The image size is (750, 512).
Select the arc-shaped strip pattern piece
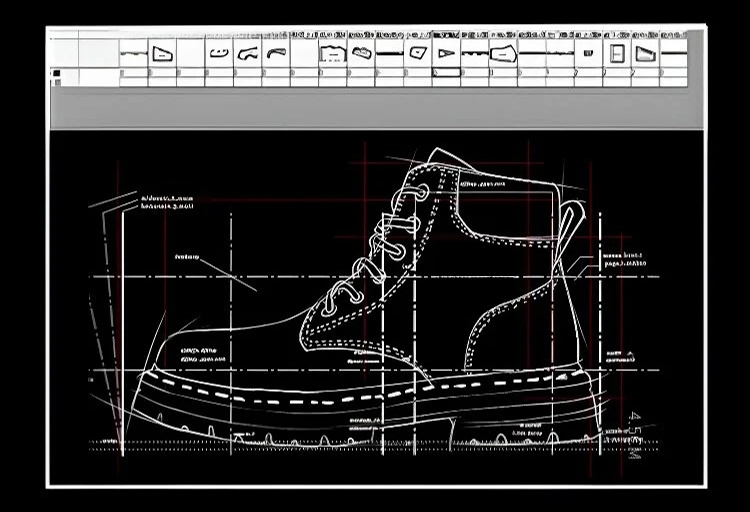[x=276, y=53]
